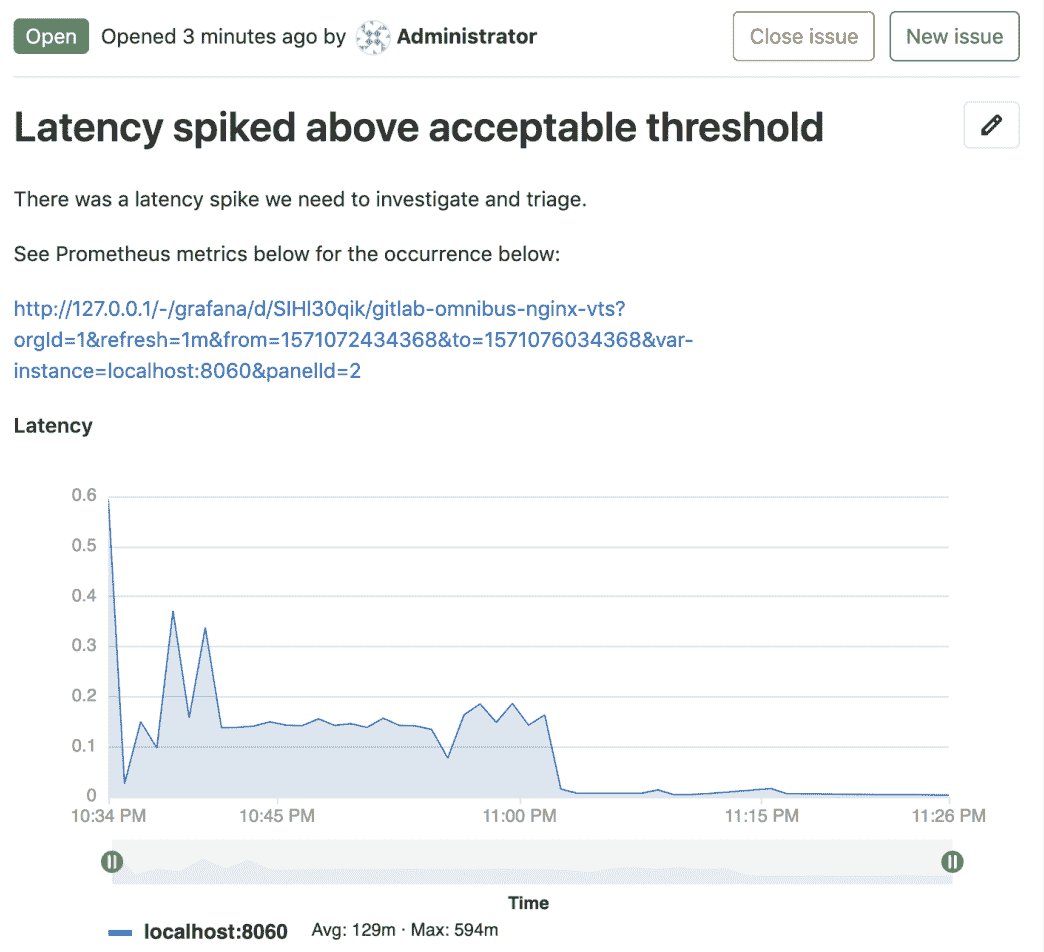This screenshot has width=1044, height=952.
Task: Create a New issue
Action: click(x=954, y=36)
